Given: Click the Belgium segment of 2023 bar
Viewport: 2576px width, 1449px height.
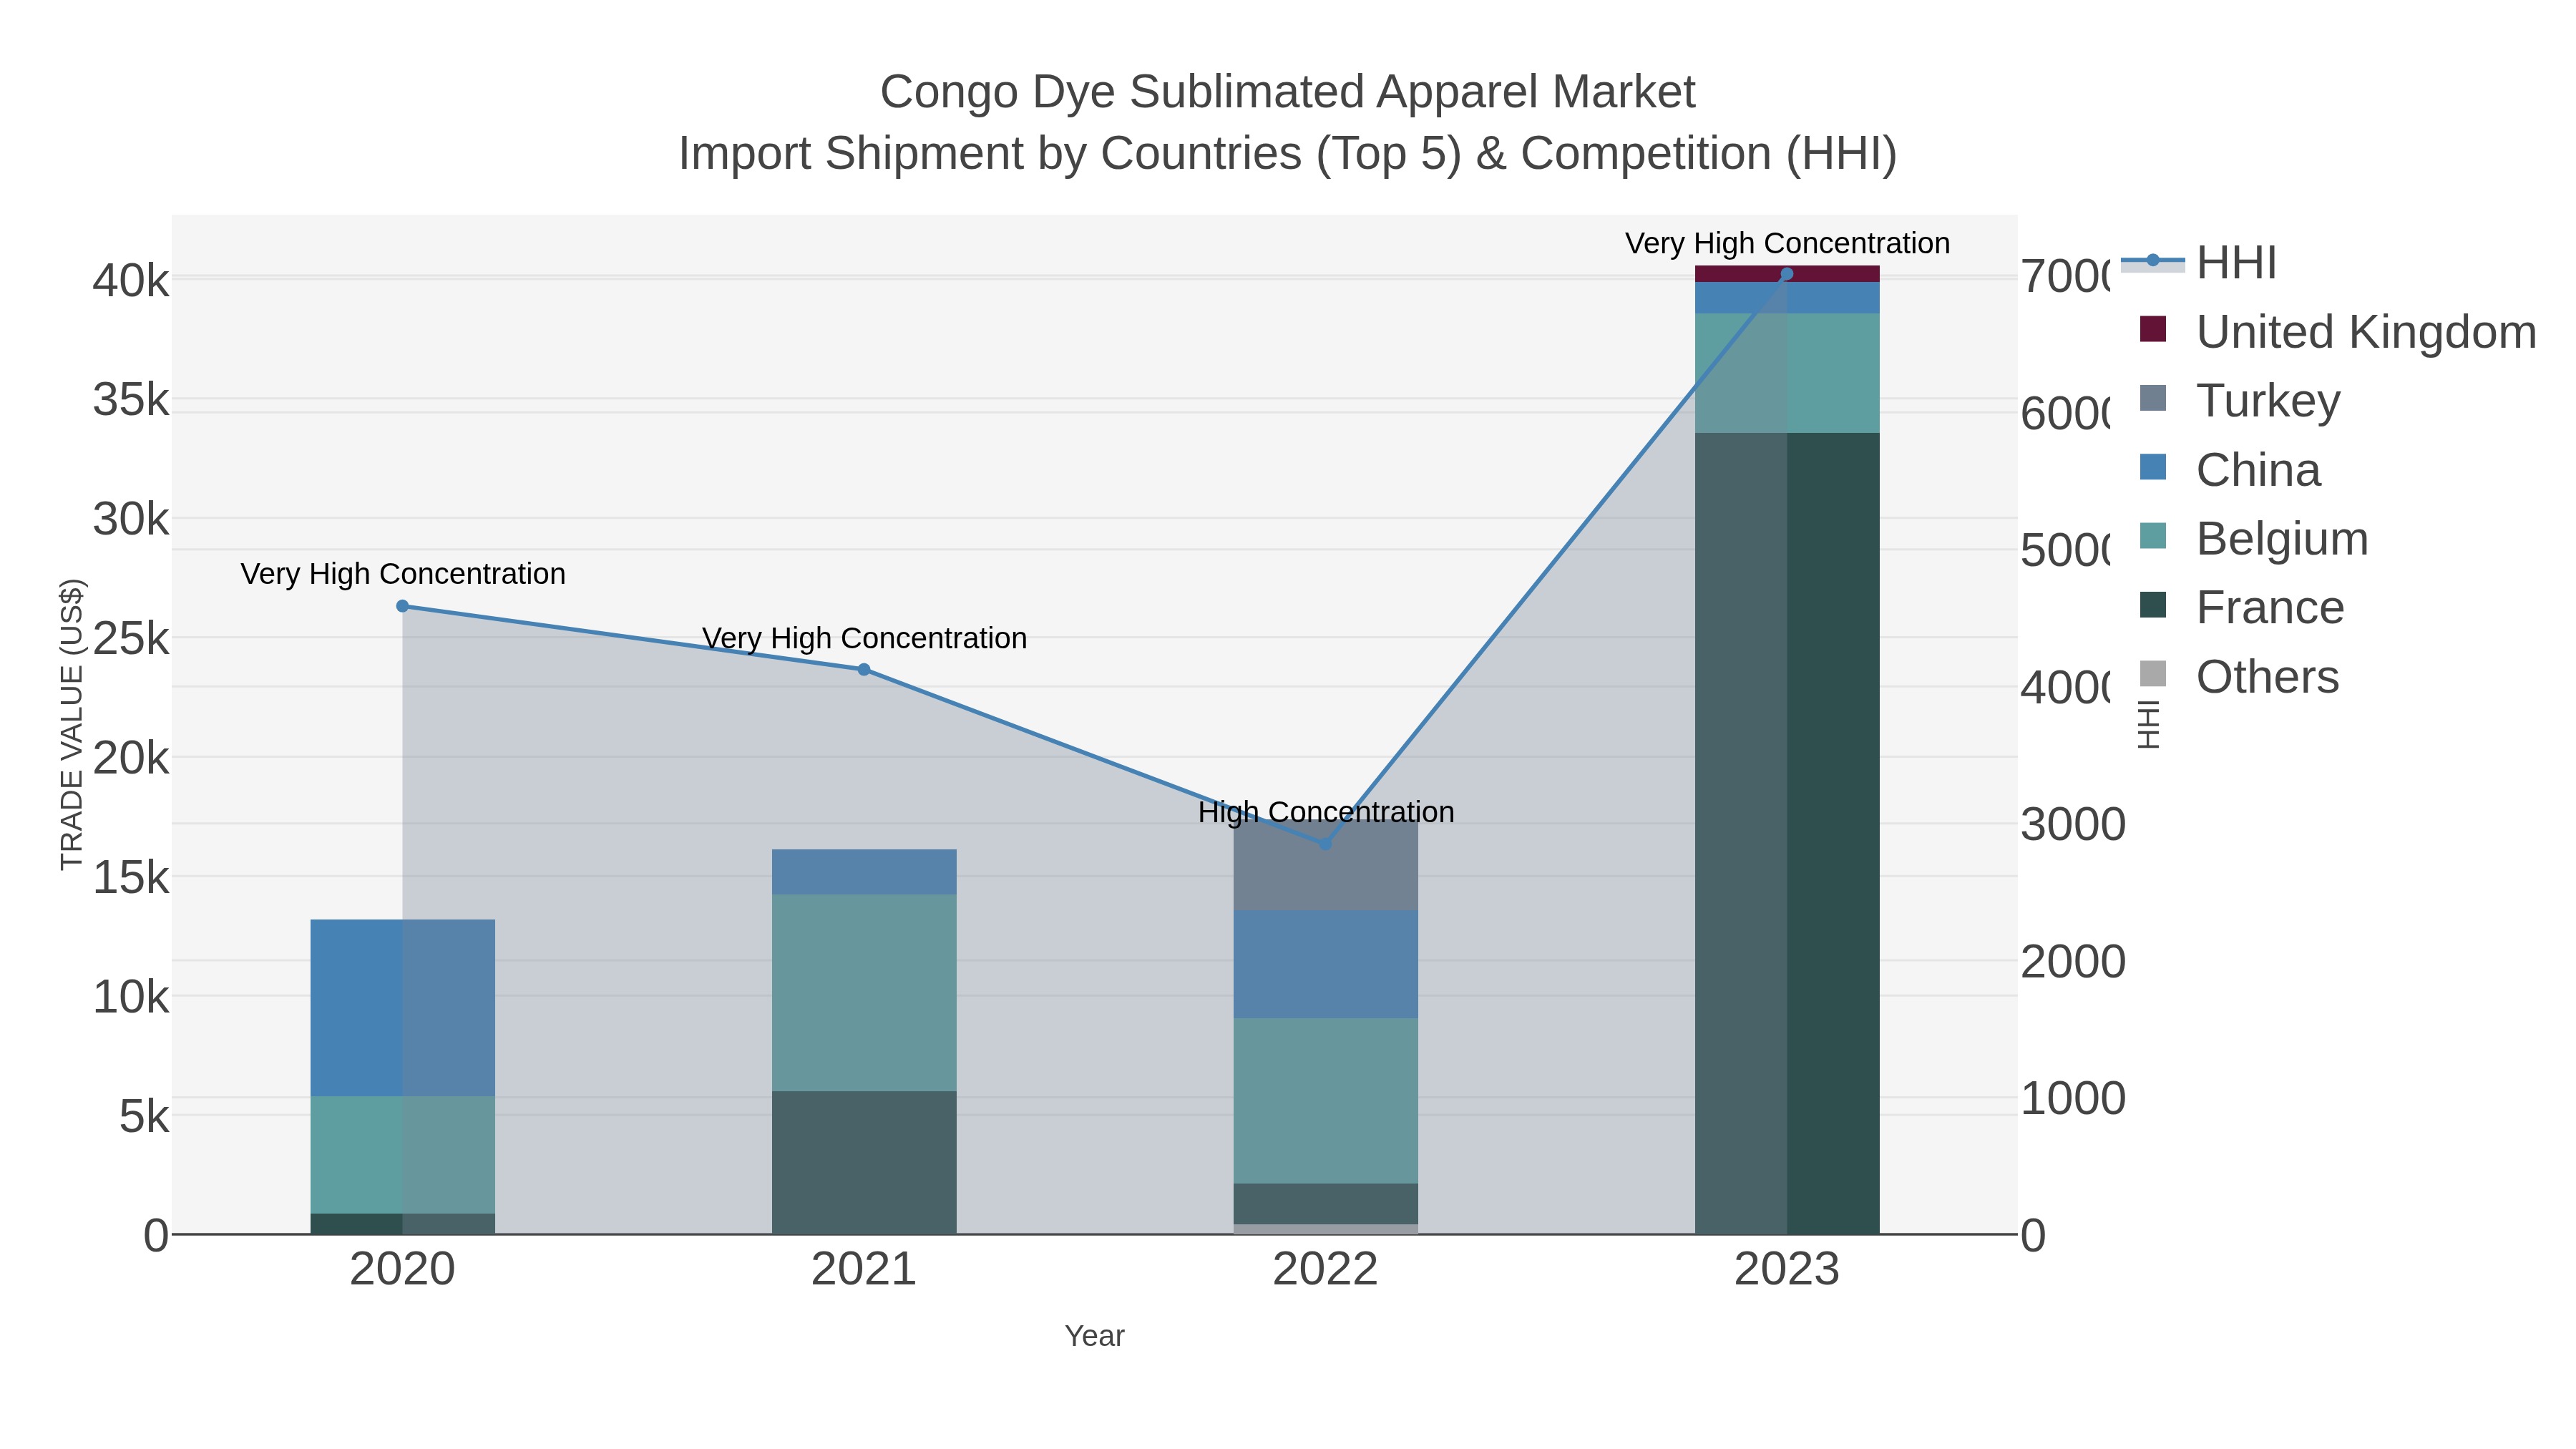Looking at the screenshot, I should tap(1787, 373).
